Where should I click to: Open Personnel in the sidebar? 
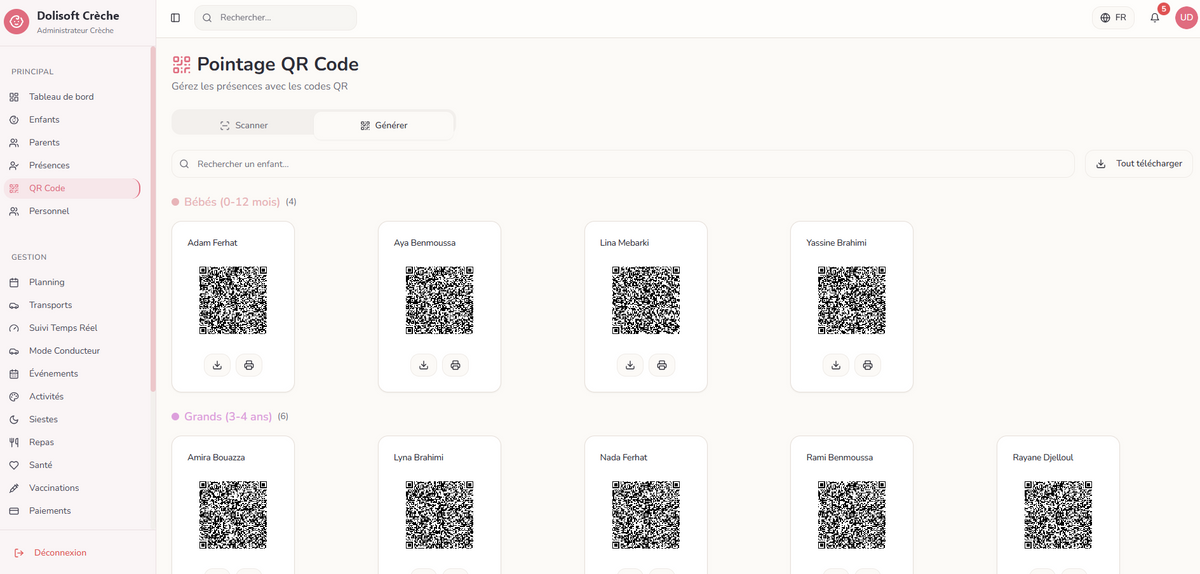pos(72,211)
